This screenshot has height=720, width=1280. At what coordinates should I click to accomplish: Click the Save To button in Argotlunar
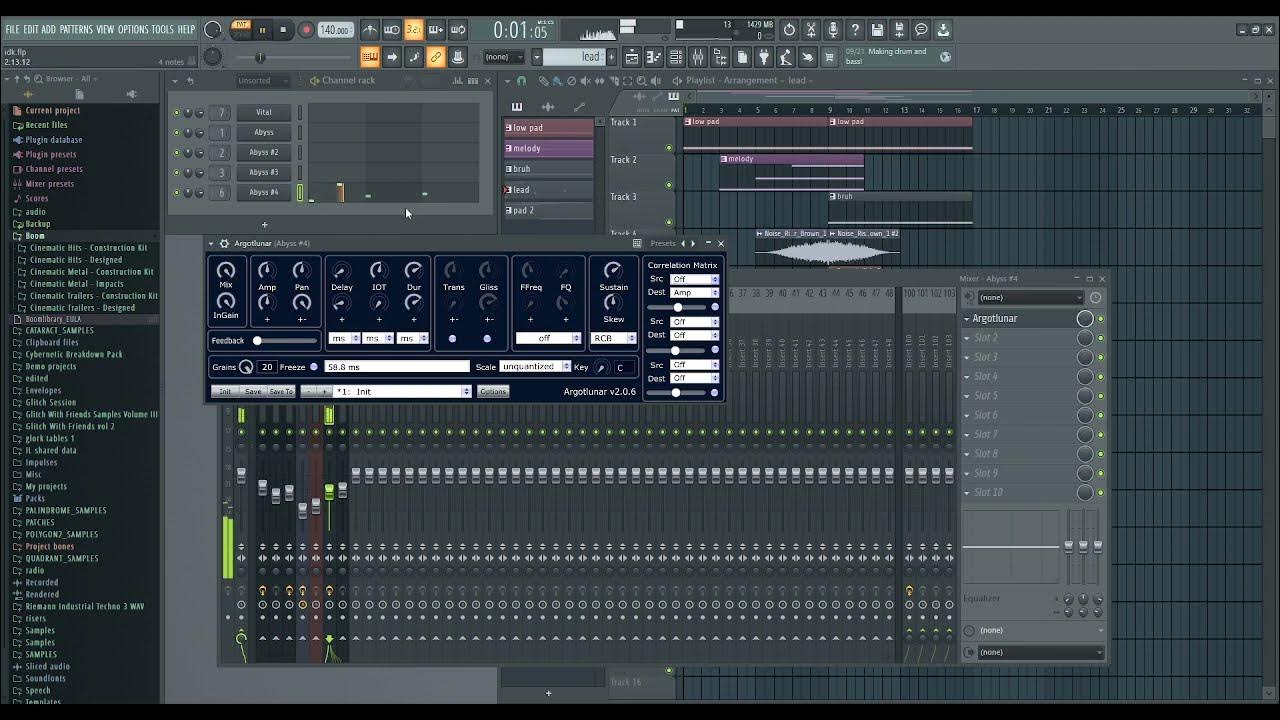(281, 391)
